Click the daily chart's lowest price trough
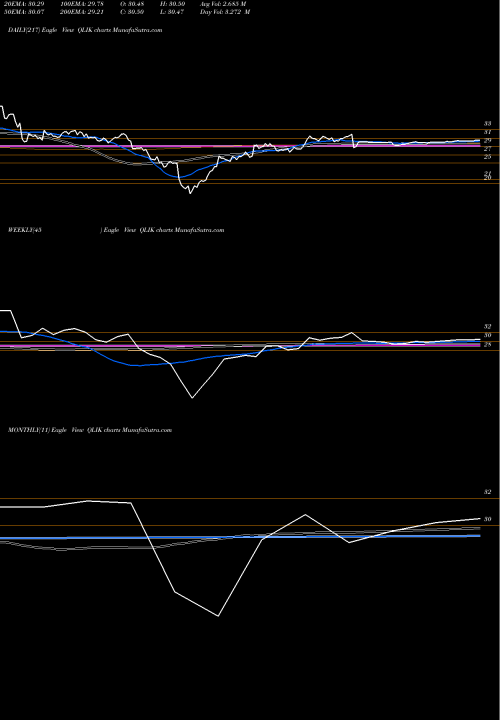Screen dimensions: 500x720 coord(190,193)
